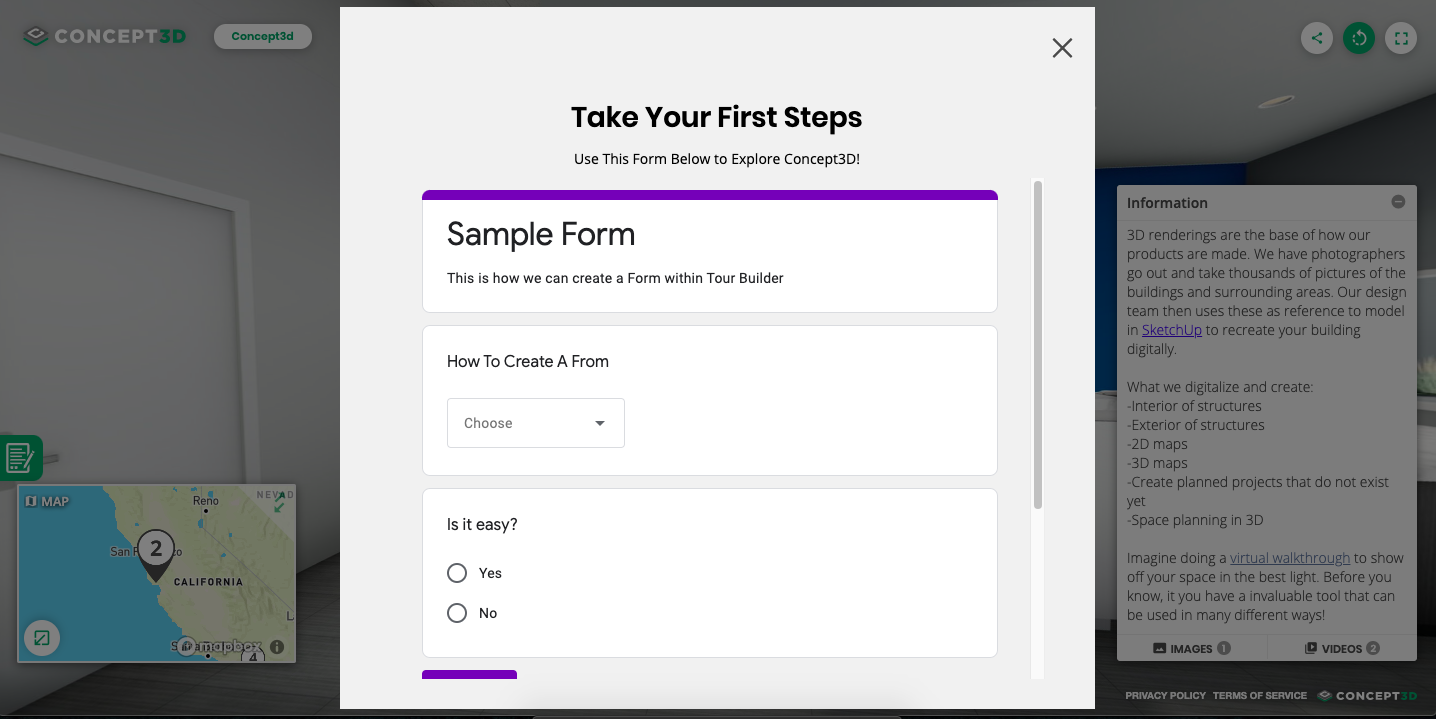Open the green form icon on left edge
1436x719 pixels.
(20, 458)
